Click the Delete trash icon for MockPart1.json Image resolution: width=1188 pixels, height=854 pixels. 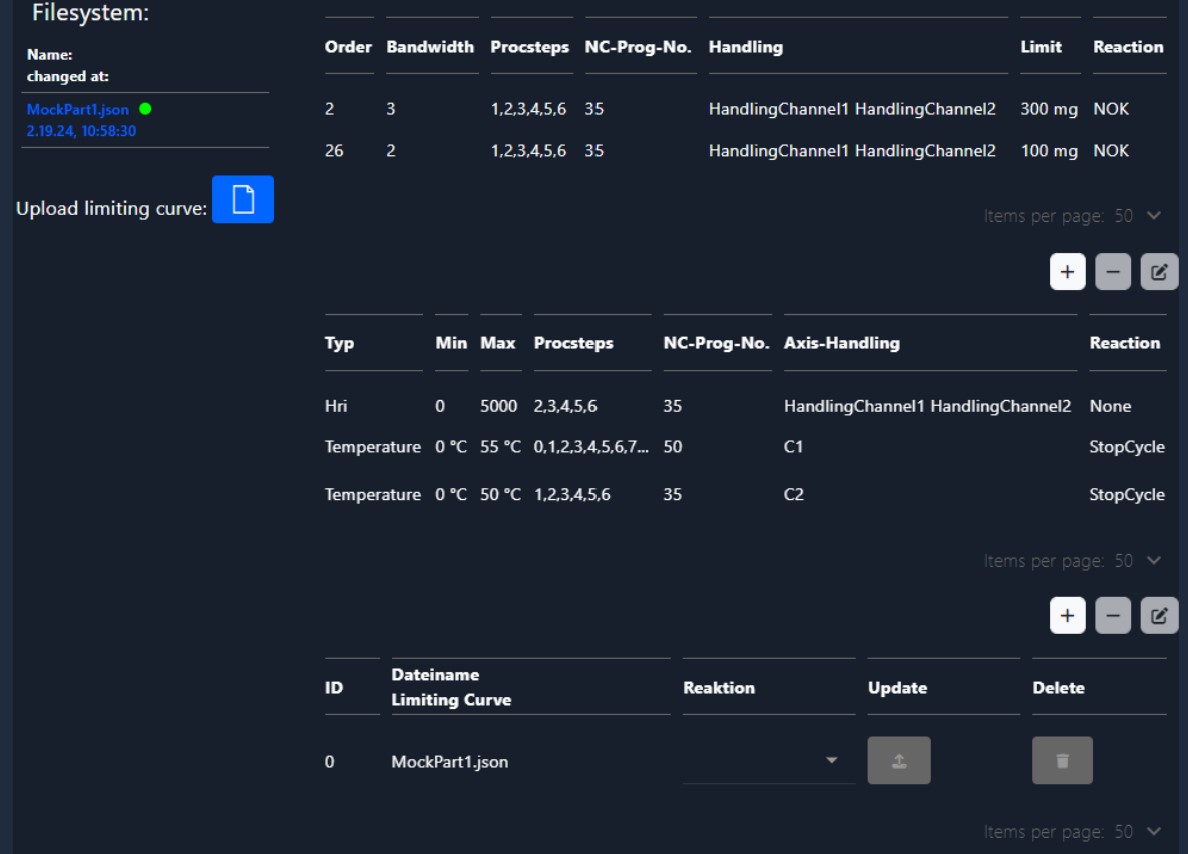pos(1062,761)
